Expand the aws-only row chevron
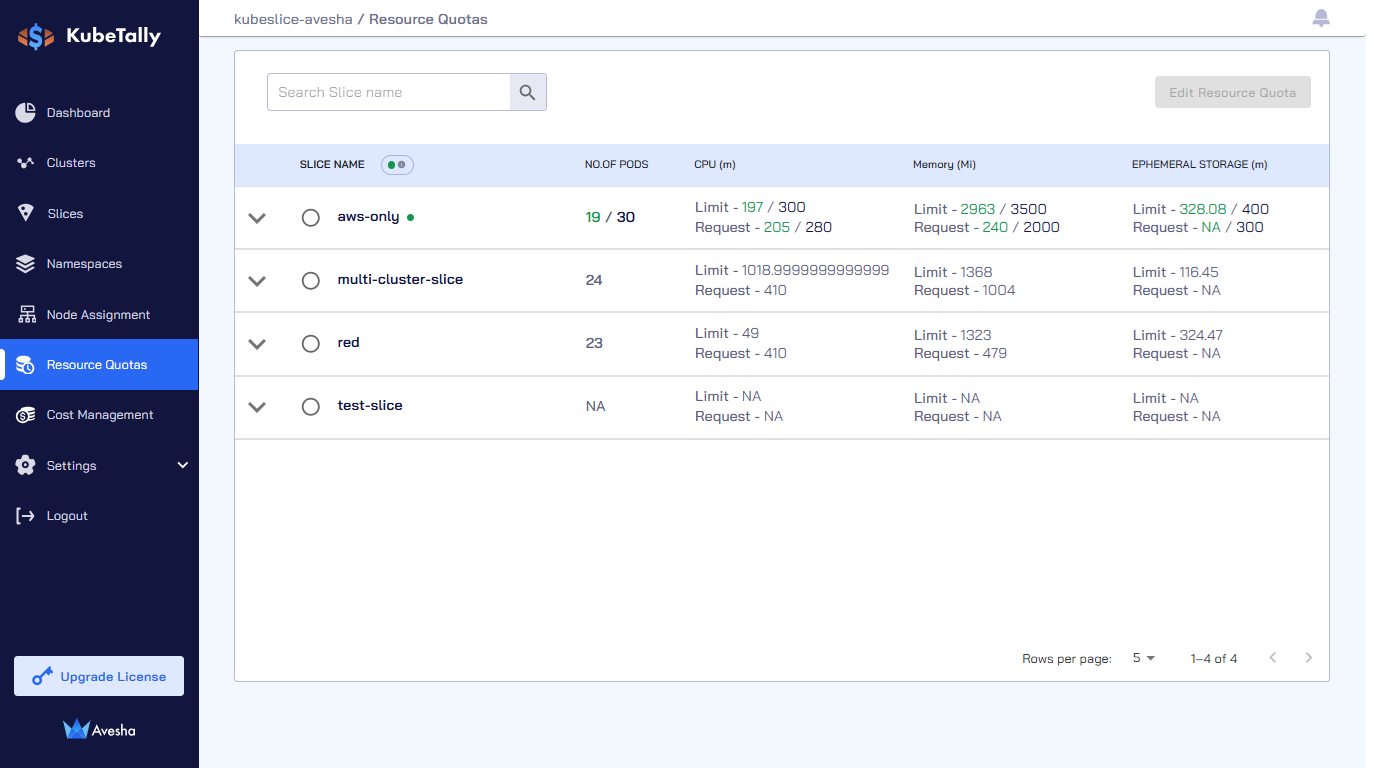1375x782 pixels. (x=257, y=218)
